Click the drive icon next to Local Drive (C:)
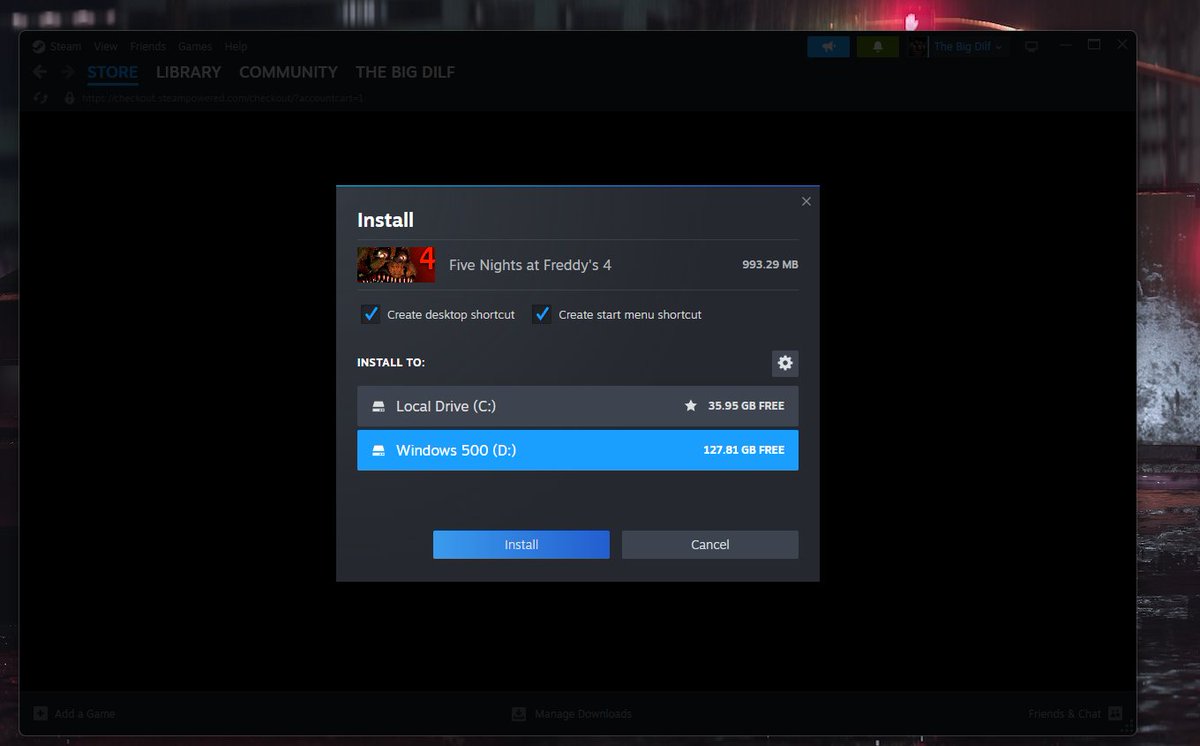Viewport: 1200px width, 746px height. point(379,407)
